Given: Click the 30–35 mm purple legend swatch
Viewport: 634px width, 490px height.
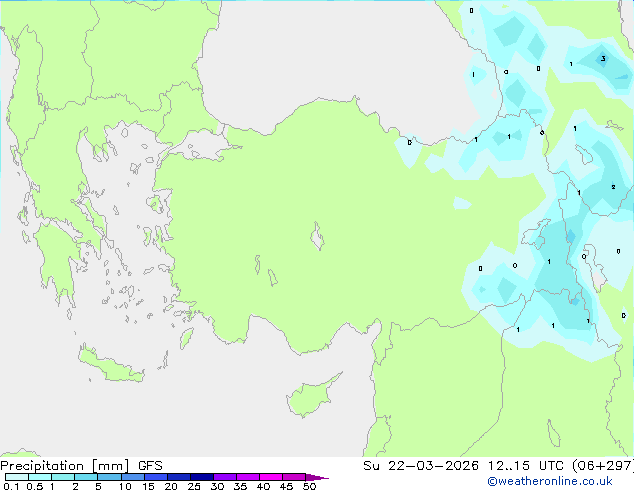Looking at the screenshot, I should 225,477.
